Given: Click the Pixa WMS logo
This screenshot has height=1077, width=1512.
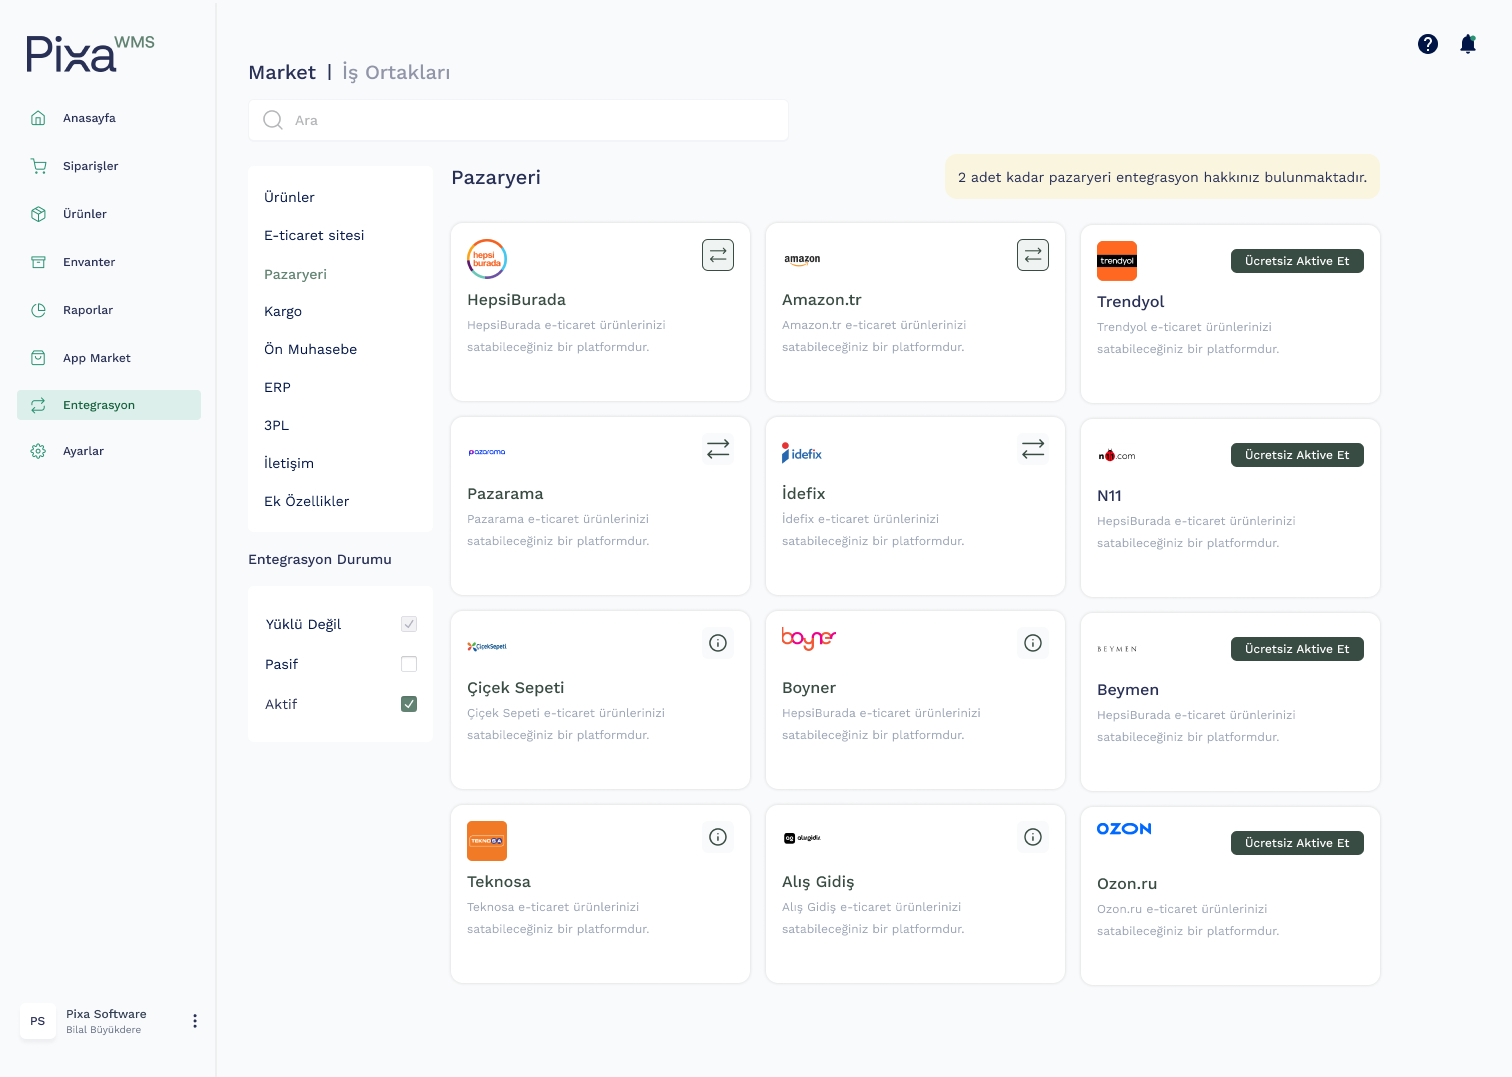Looking at the screenshot, I should tap(90, 53).
